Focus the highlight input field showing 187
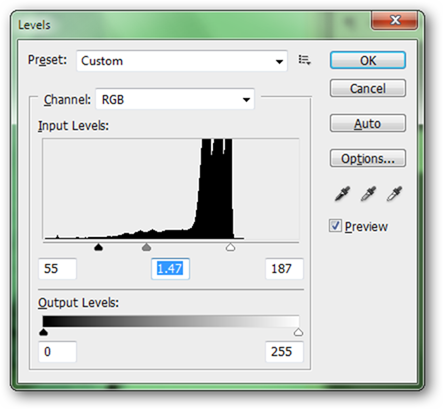The height and width of the screenshot is (409, 443). click(284, 269)
